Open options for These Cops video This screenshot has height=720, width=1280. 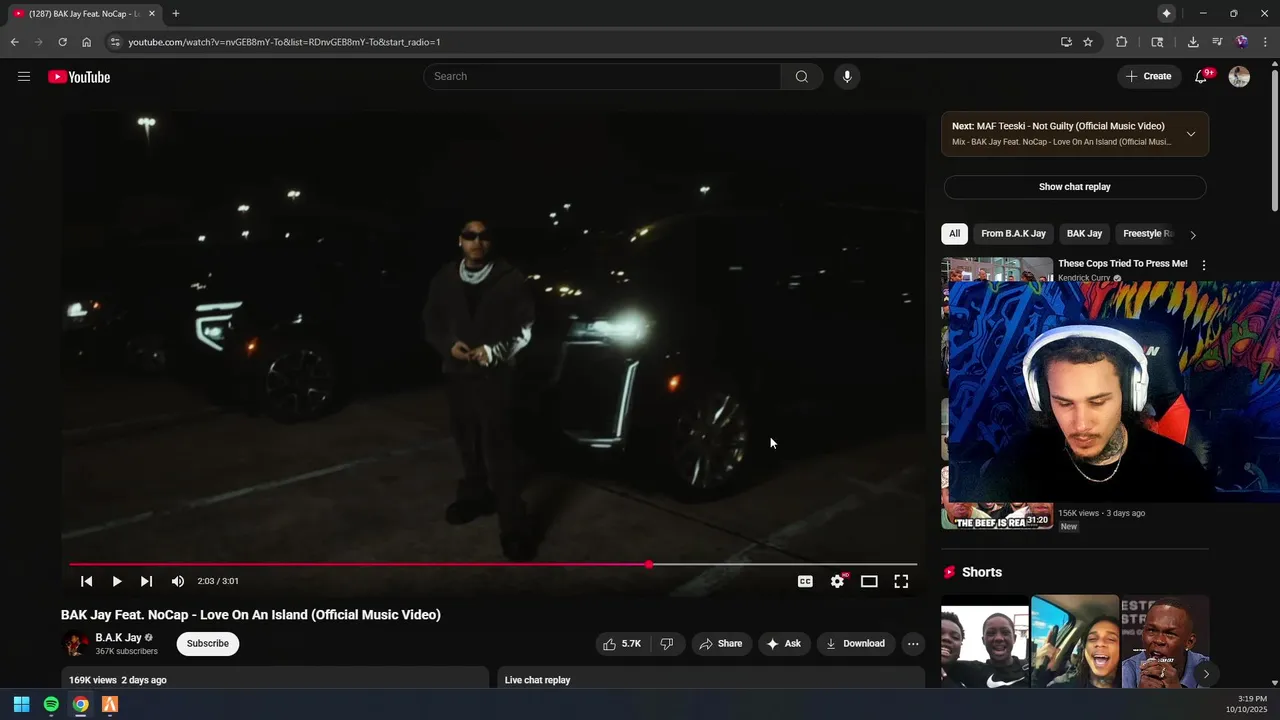1203,265
